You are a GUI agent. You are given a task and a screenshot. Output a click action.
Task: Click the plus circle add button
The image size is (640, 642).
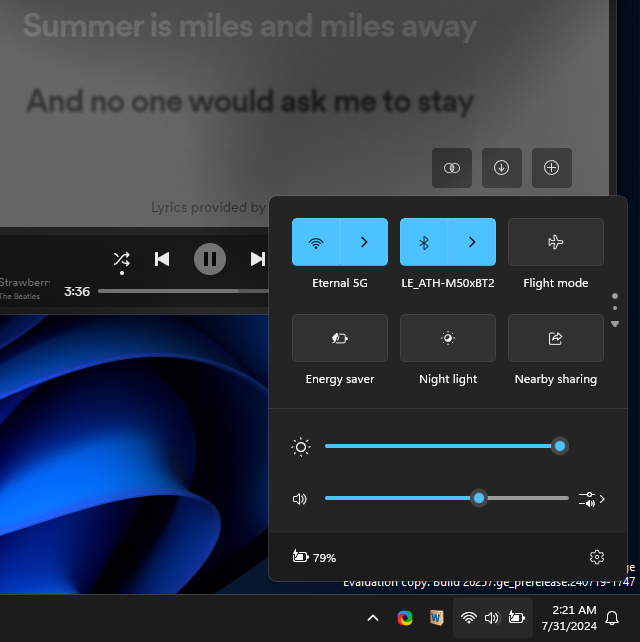[551, 168]
